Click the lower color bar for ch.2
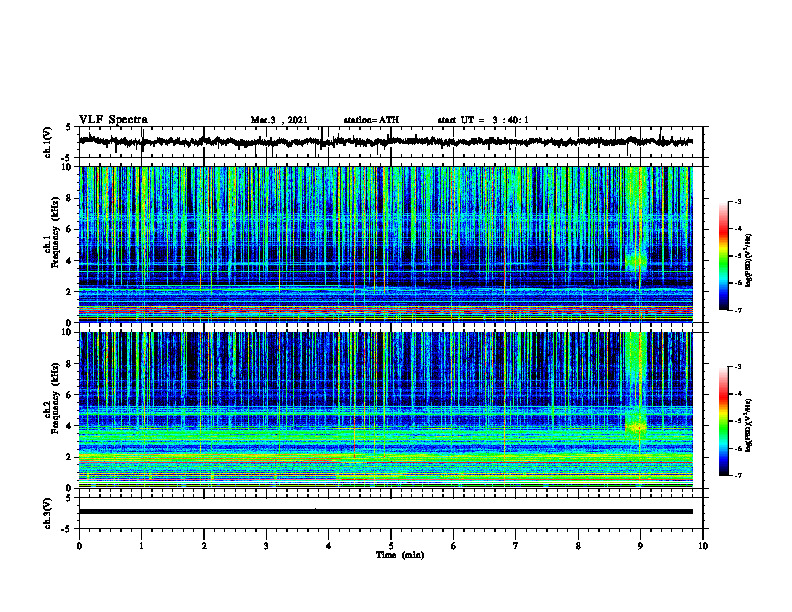 tap(723, 421)
